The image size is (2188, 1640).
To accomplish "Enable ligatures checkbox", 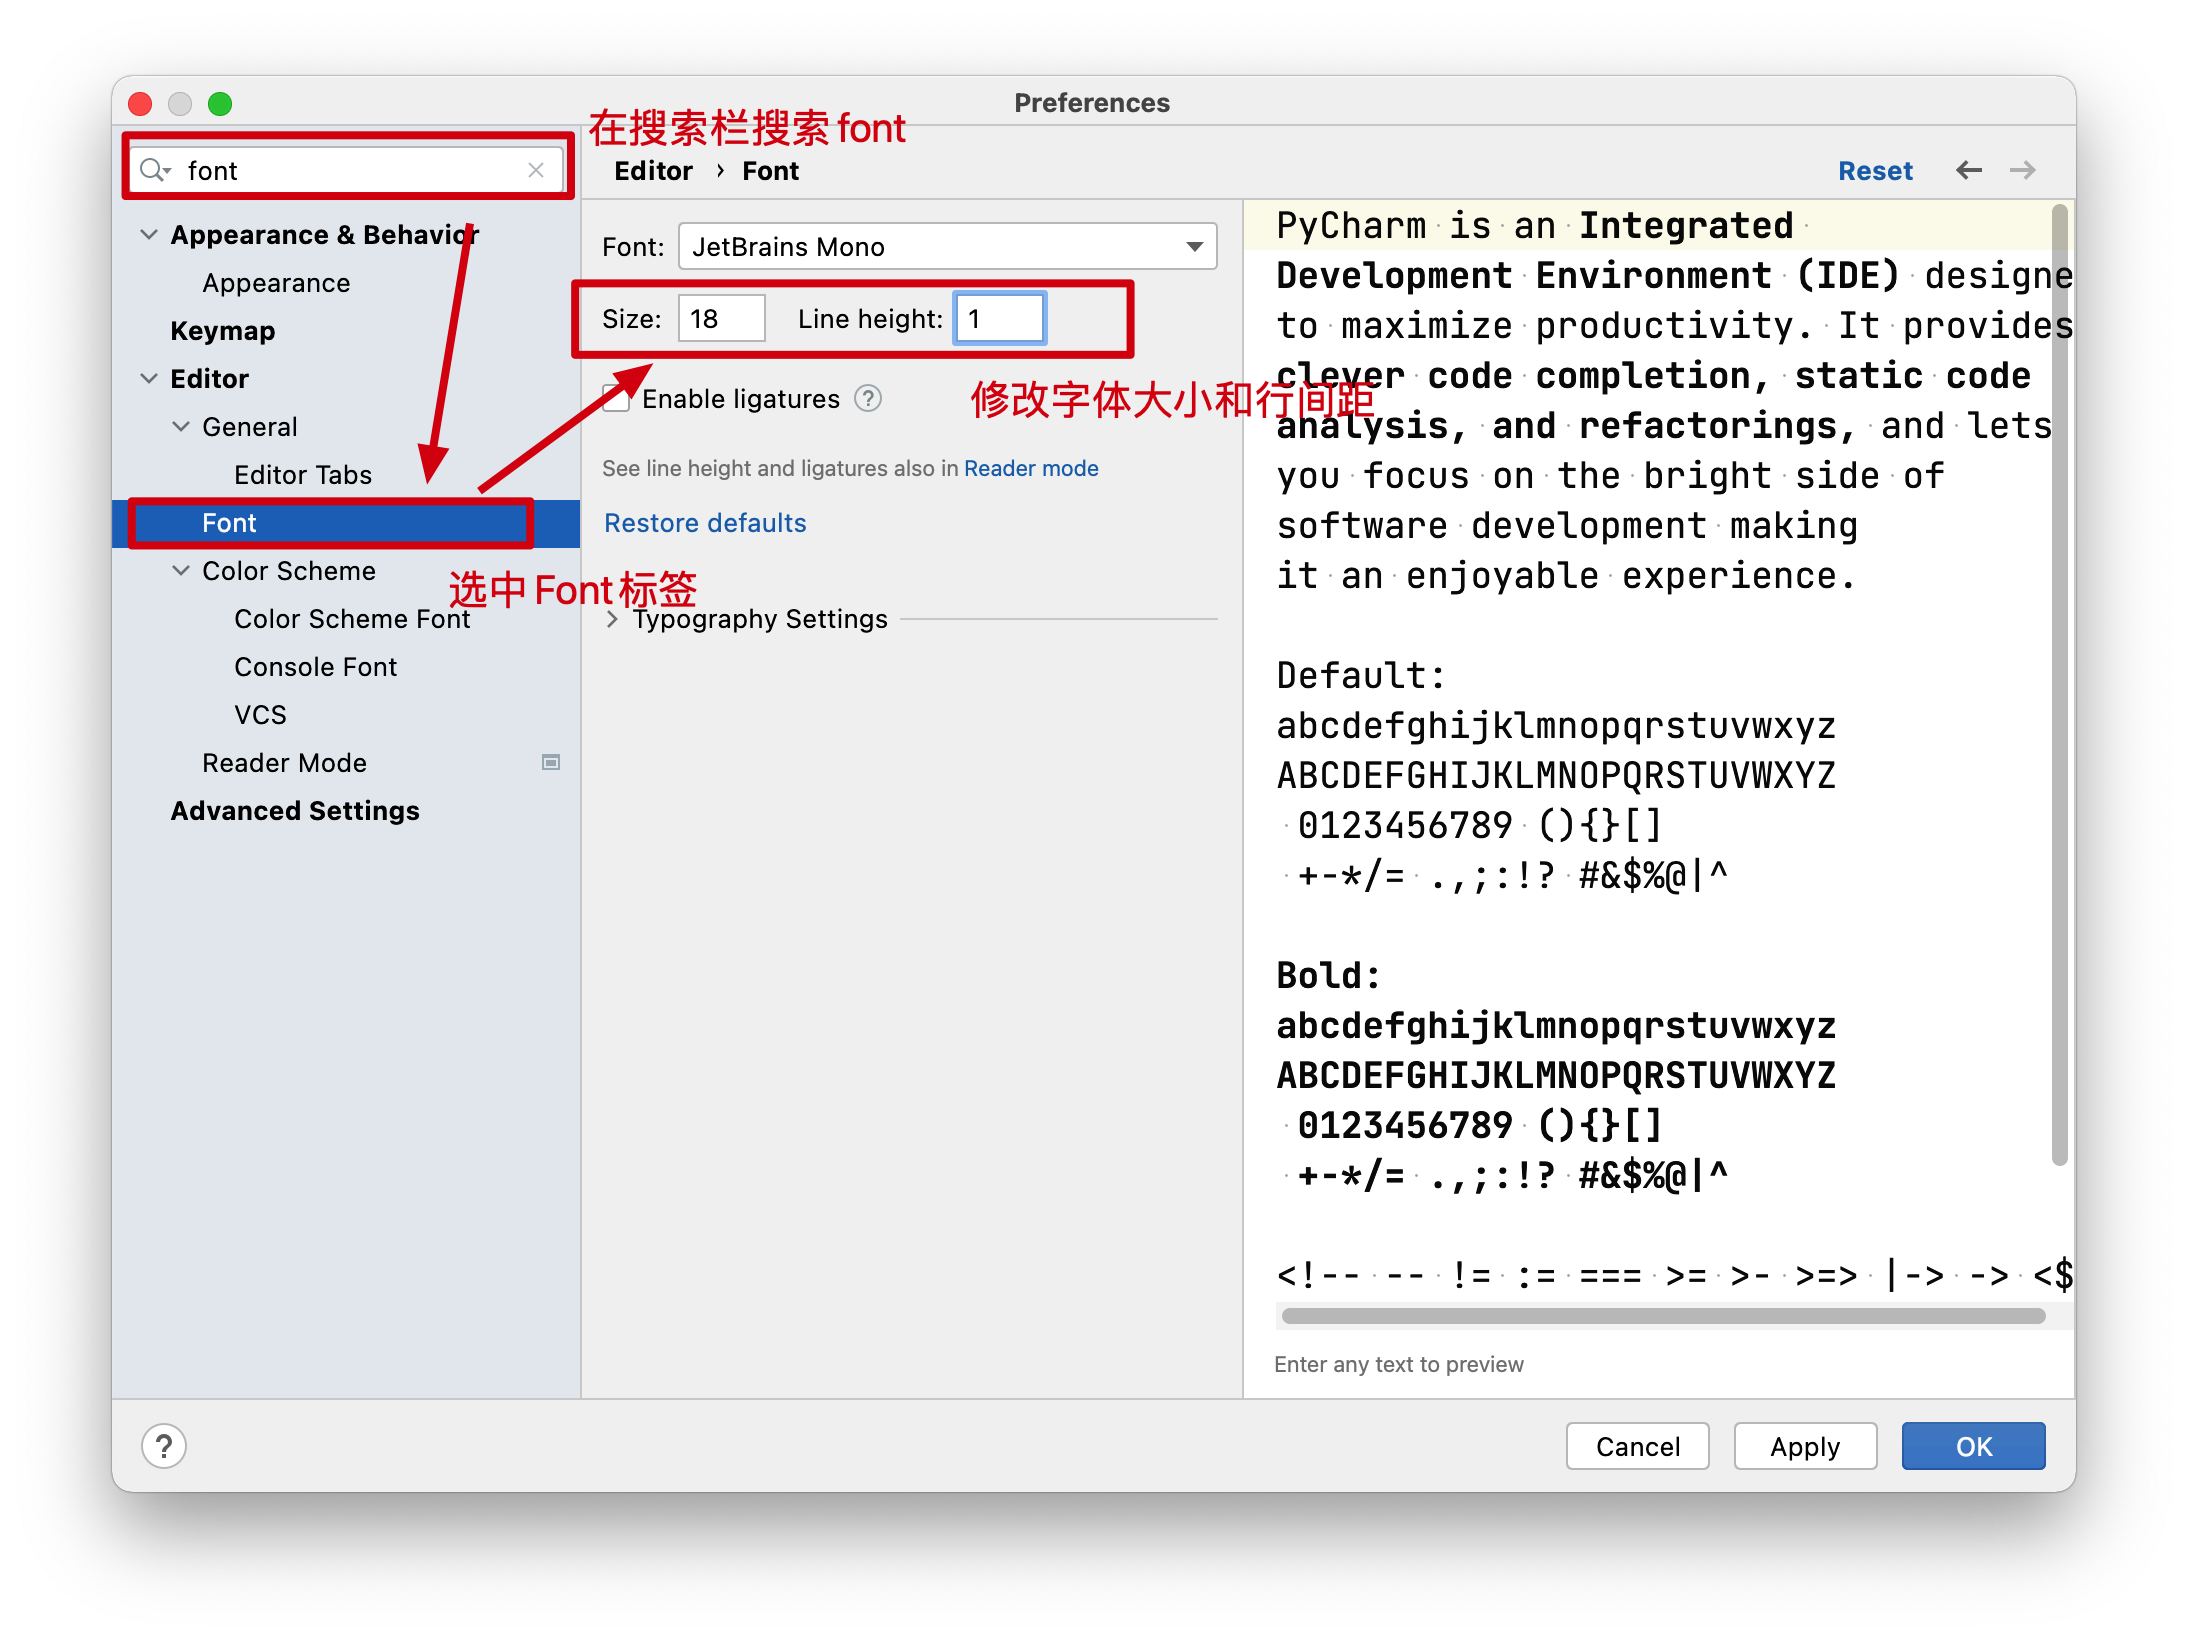I will click(x=616, y=399).
